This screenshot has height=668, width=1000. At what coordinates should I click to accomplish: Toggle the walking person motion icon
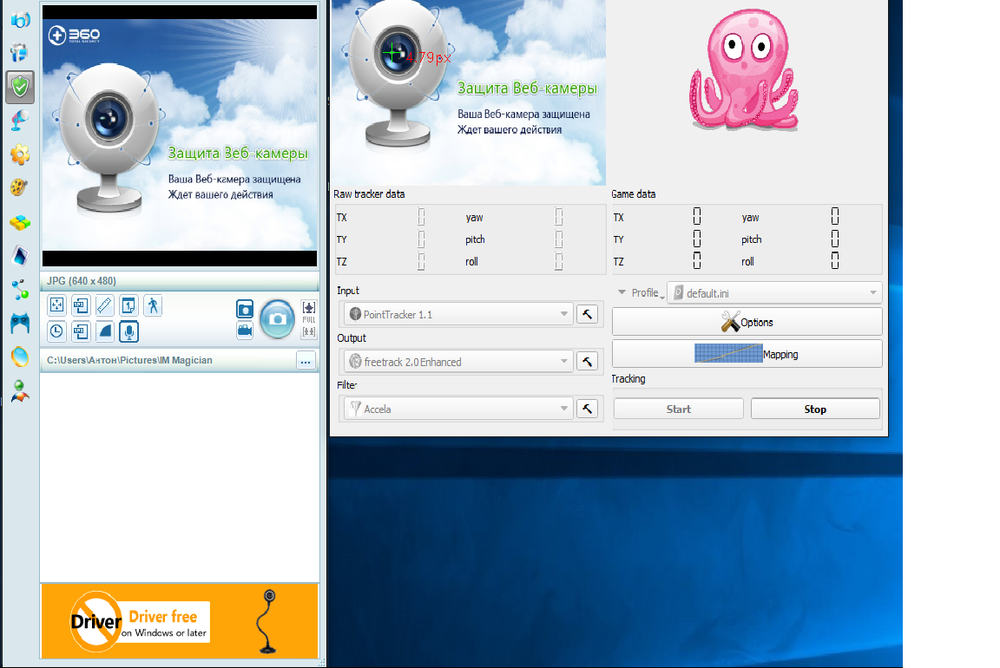coord(153,306)
